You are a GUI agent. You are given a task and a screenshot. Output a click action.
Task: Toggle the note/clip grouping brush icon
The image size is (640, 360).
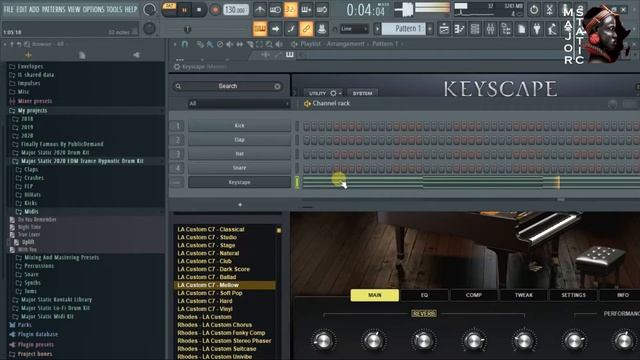click(291, 29)
